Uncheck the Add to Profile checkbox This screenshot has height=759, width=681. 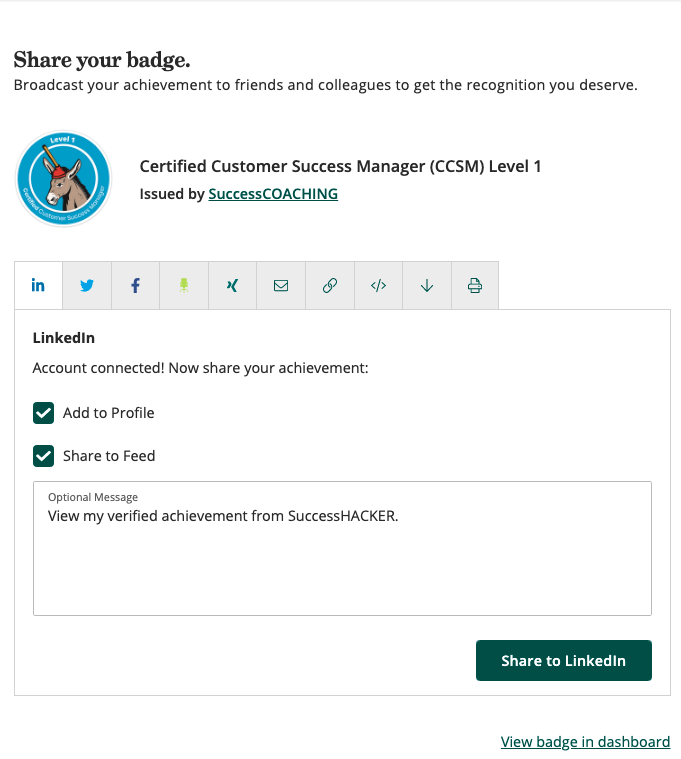44,413
